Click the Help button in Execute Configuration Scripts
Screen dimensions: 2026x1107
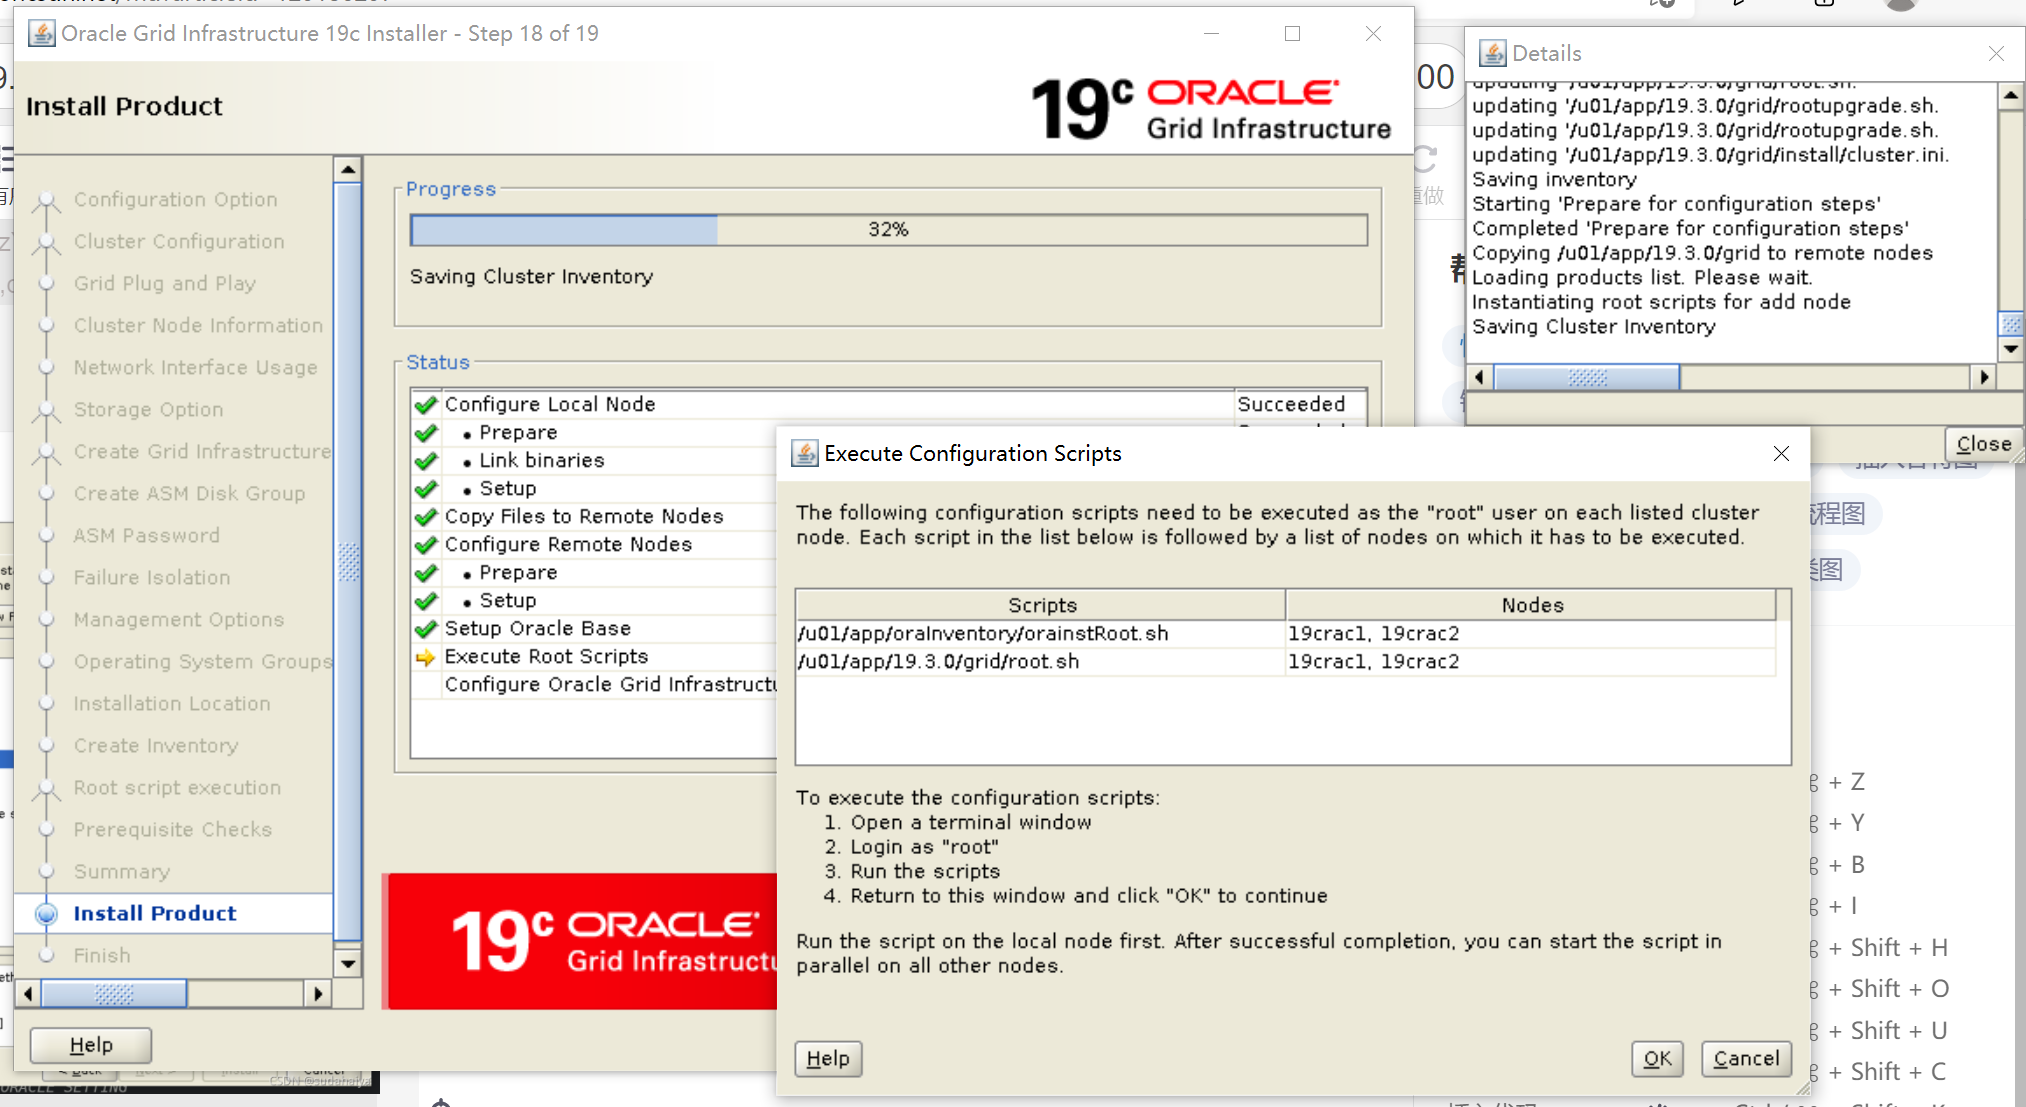coord(826,1058)
